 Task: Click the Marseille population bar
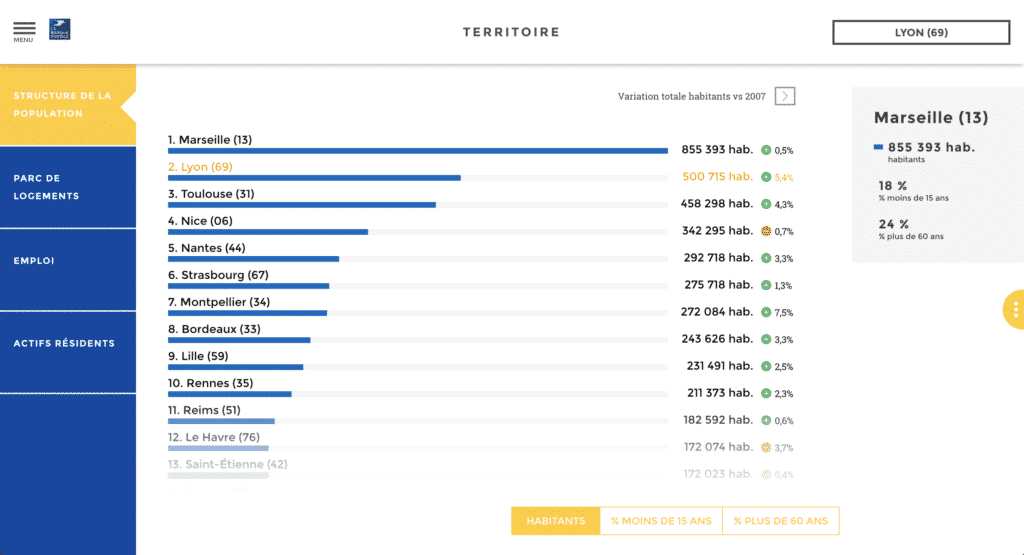(418, 151)
